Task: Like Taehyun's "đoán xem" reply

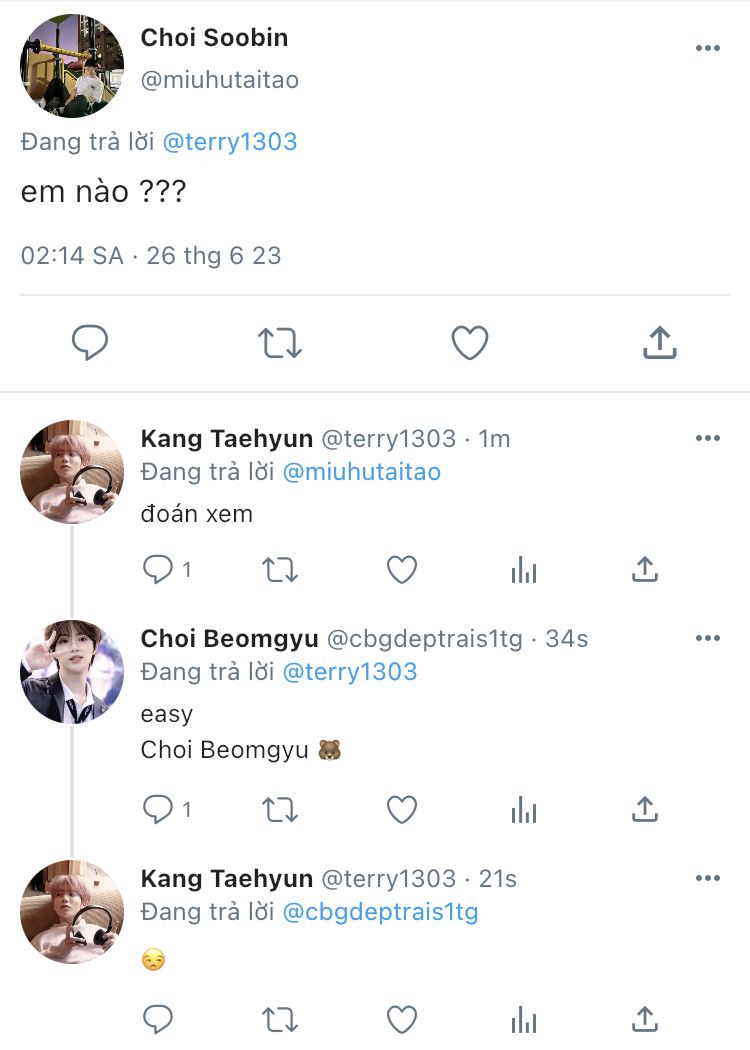Action: tap(402, 570)
